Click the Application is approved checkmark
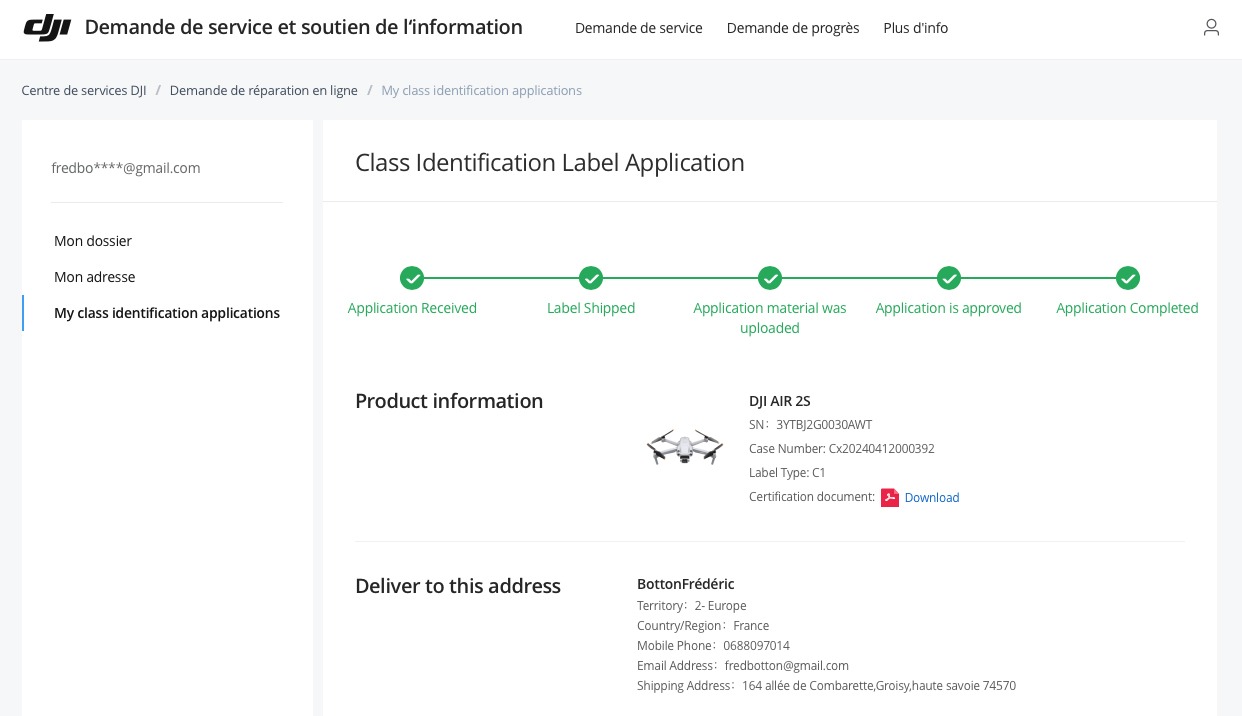 (949, 278)
